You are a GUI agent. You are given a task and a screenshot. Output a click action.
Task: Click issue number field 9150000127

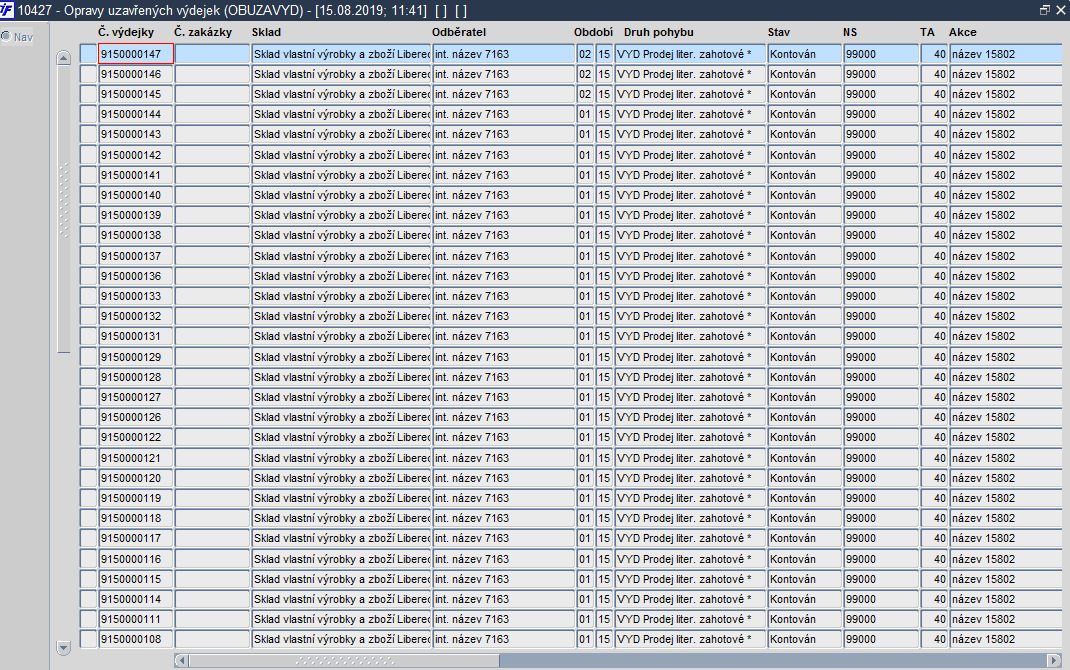point(136,397)
